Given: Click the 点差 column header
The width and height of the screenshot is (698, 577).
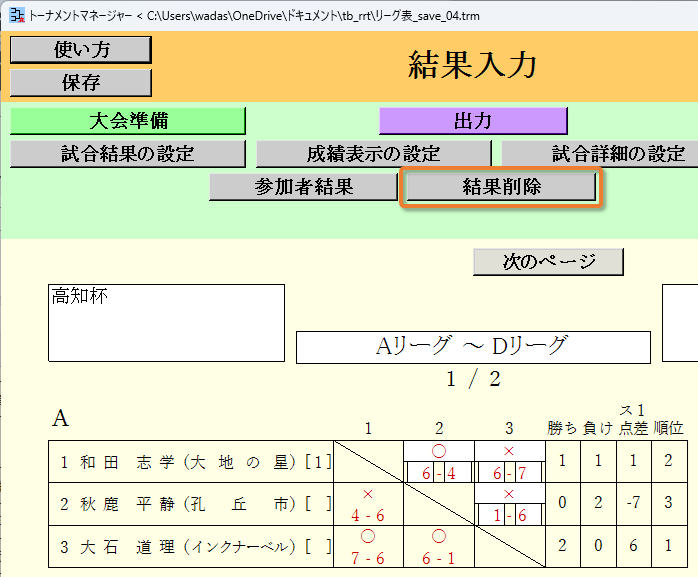Looking at the screenshot, I should click(633, 428).
